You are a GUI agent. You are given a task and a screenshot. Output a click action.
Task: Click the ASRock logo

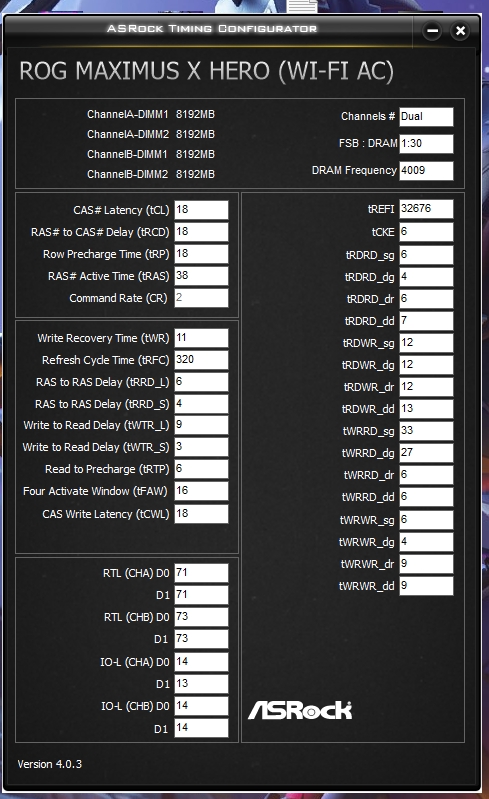300,710
